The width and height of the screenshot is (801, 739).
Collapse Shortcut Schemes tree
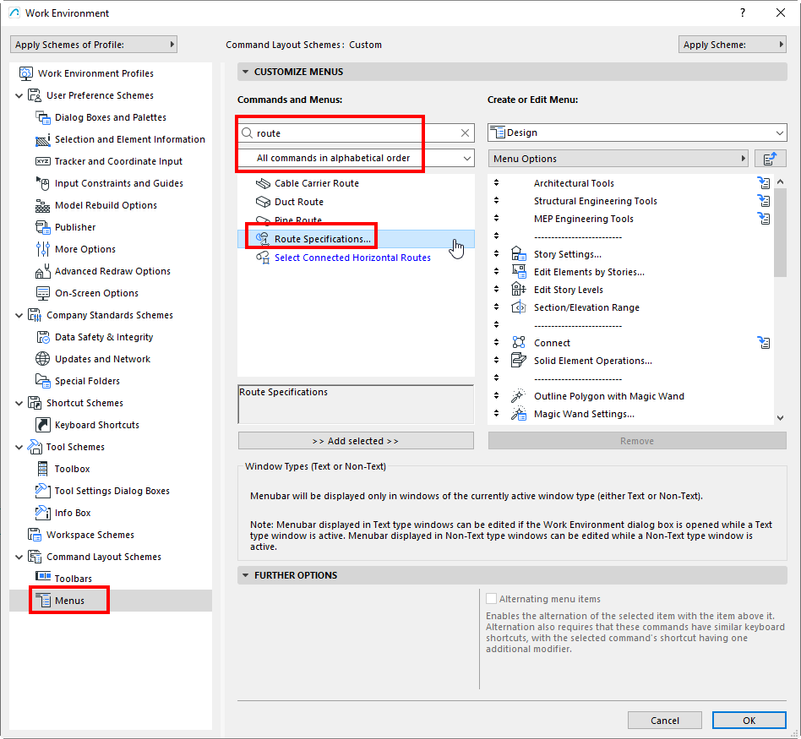tap(19, 403)
